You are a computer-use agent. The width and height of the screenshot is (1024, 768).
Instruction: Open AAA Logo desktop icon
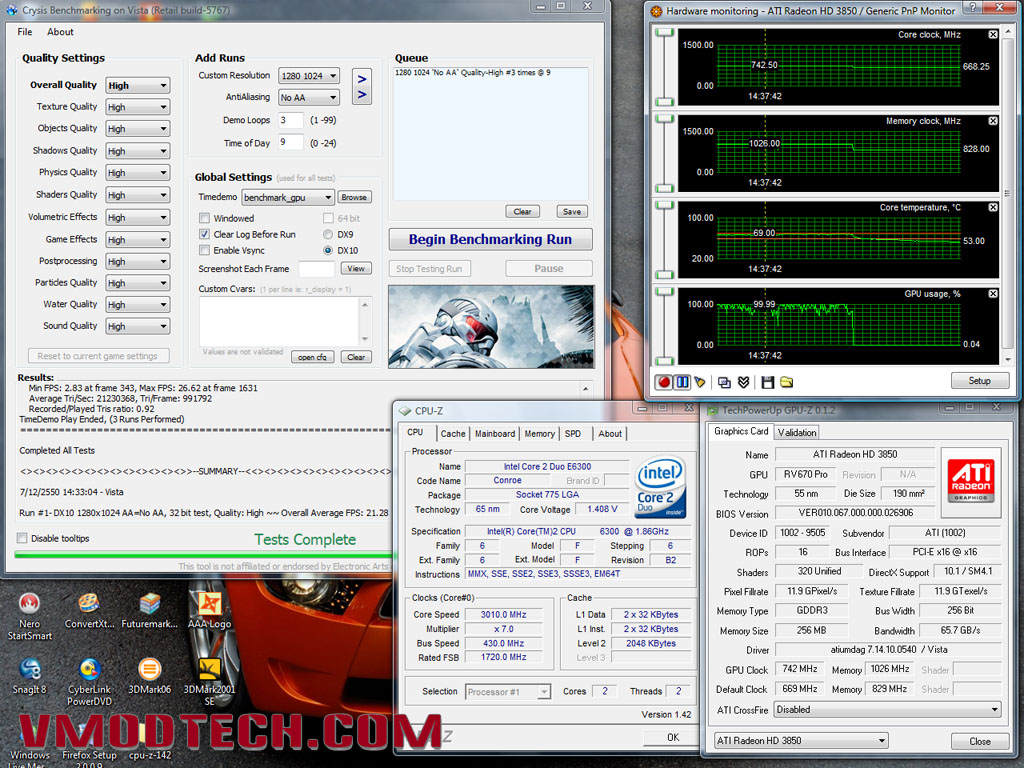click(209, 611)
